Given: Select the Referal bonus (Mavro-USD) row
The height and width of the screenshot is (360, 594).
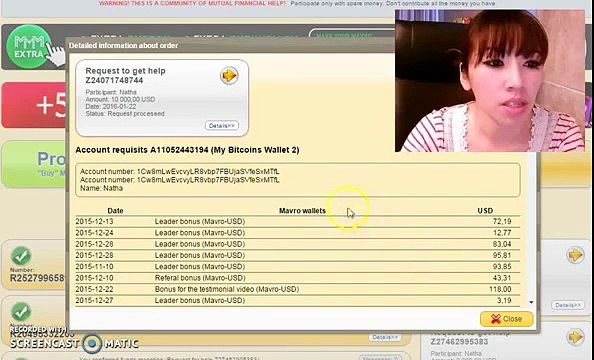Looking at the screenshot, I should [297, 278].
